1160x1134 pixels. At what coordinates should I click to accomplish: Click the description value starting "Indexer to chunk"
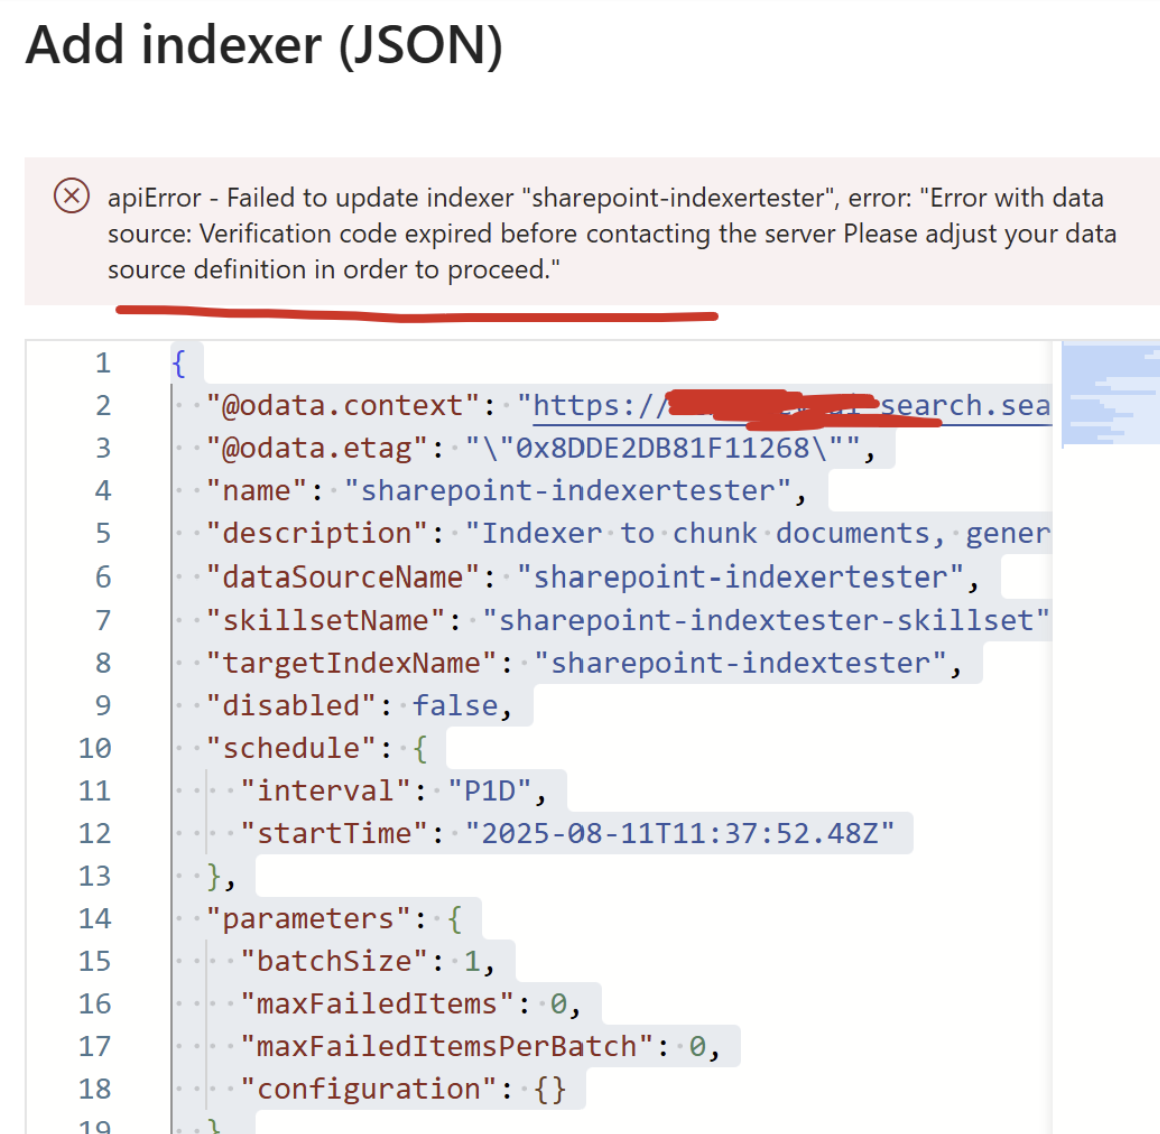(x=758, y=533)
